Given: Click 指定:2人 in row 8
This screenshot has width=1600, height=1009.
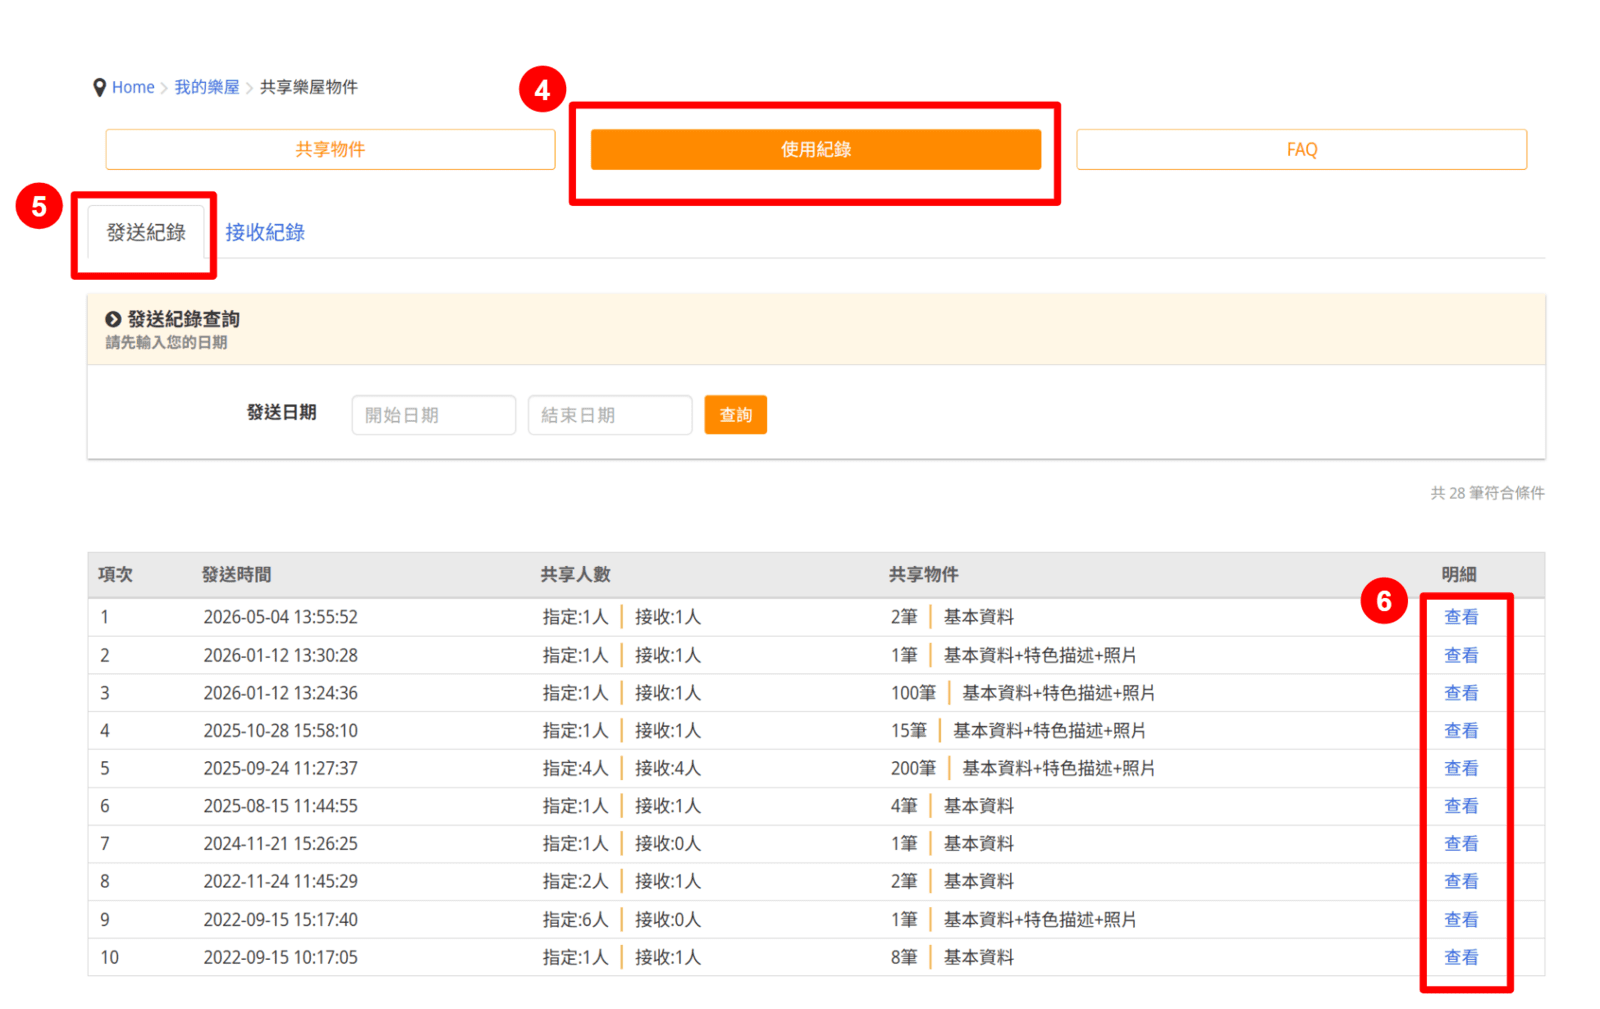Looking at the screenshot, I should pos(575,881).
